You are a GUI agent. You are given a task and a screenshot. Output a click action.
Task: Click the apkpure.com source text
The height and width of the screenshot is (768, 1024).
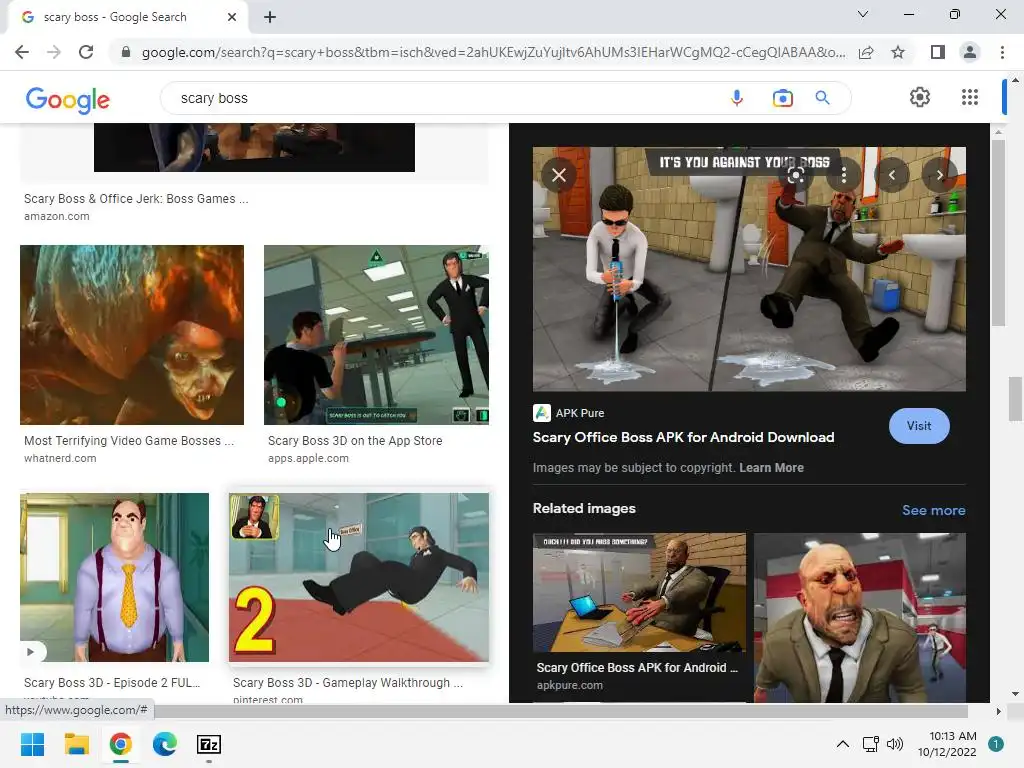click(569, 685)
